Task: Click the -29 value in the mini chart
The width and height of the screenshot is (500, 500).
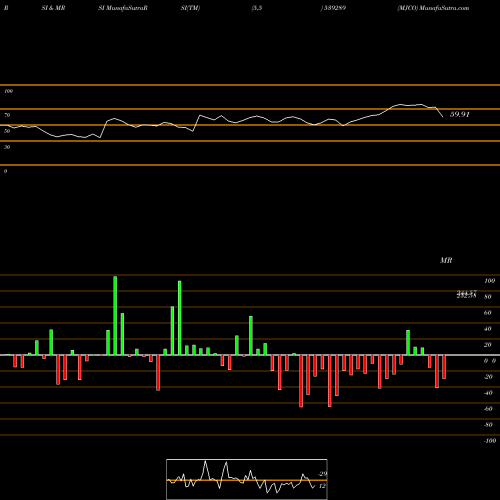Action: coord(322,474)
